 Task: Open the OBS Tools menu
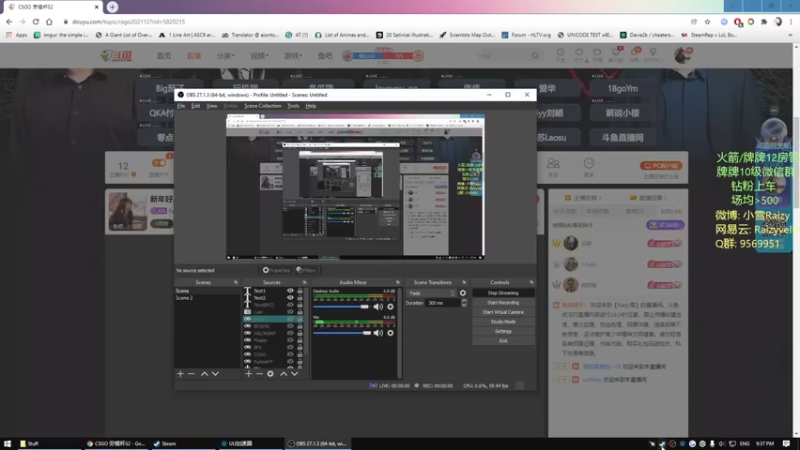pyautogui.click(x=293, y=106)
